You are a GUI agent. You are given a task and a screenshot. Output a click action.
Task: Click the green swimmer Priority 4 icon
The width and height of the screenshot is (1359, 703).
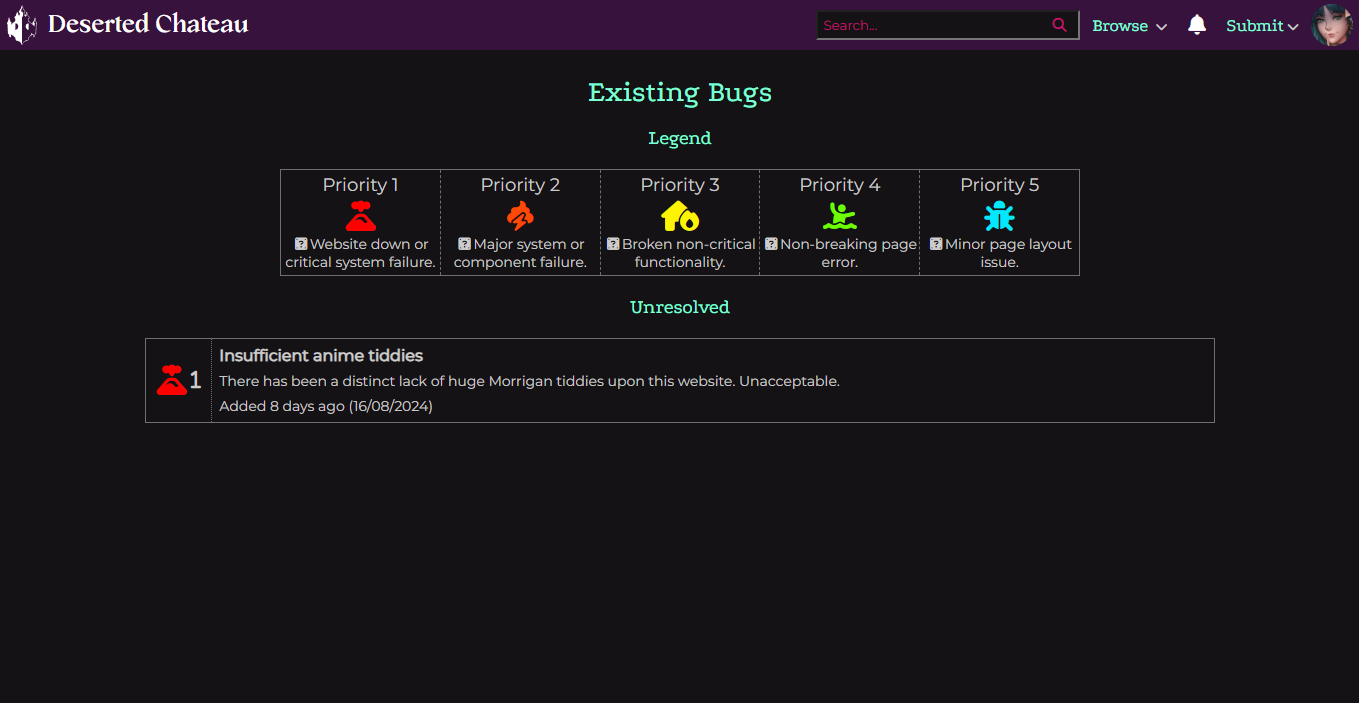point(840,216)
